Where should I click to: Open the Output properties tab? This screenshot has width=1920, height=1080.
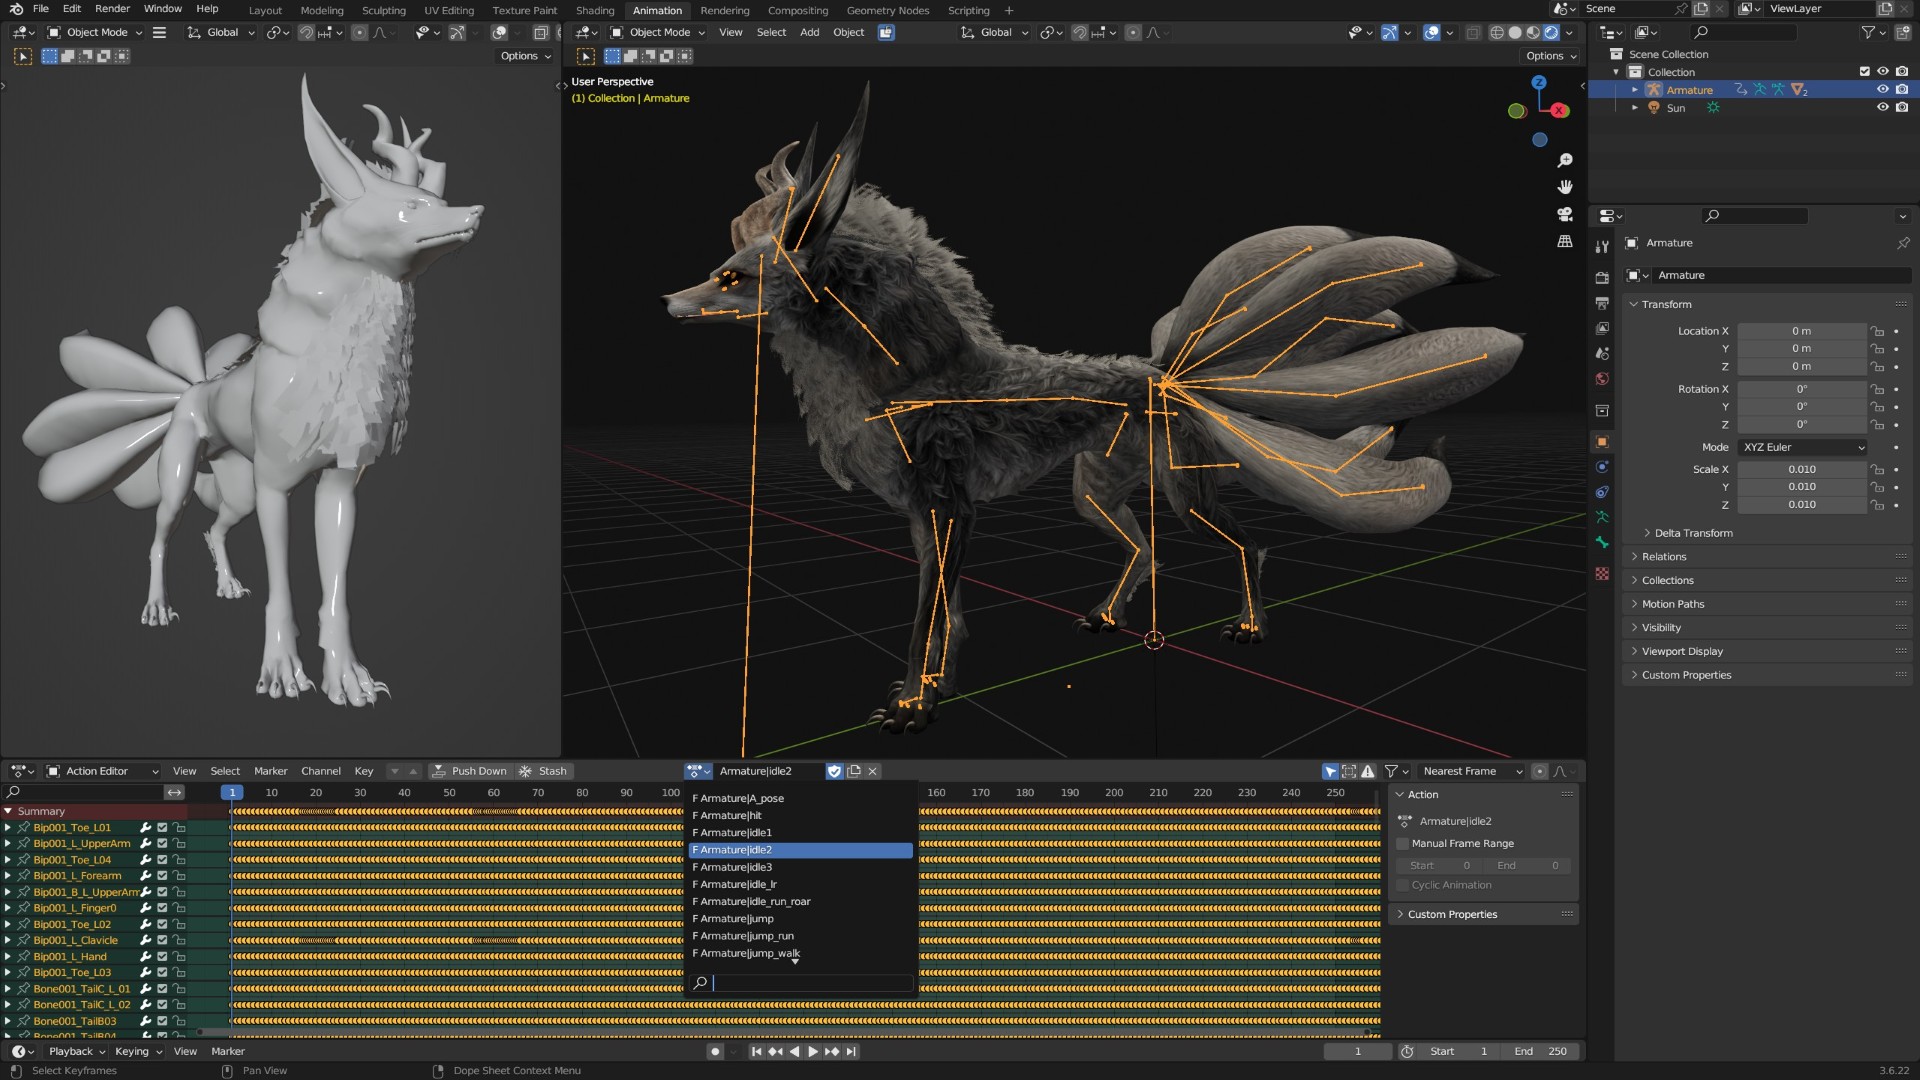tap(1602, 303)
